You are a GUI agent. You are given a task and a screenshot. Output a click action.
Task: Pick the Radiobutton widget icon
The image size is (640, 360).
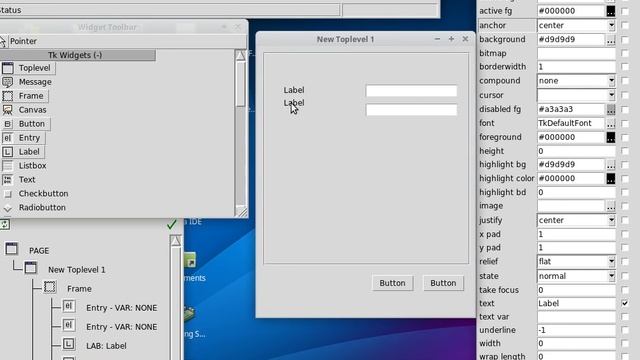8,208
